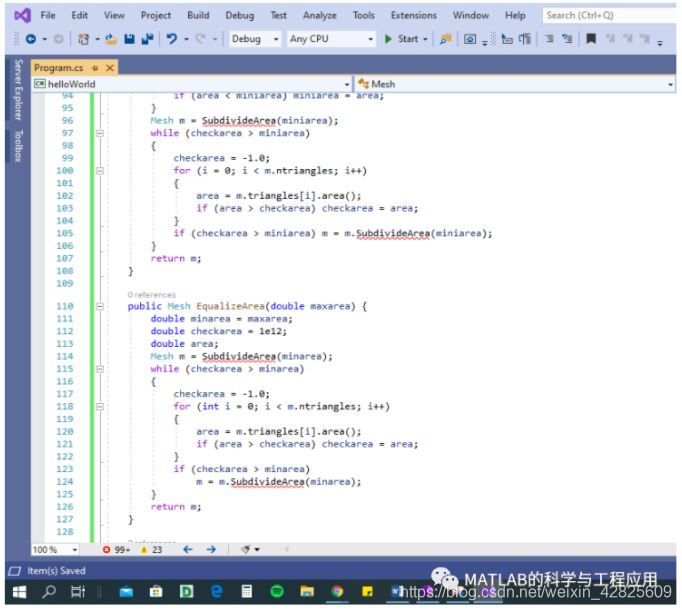This screenshot has width=682, height=611.
Task: Open the Project menu
Action: [x=156, y=16]
